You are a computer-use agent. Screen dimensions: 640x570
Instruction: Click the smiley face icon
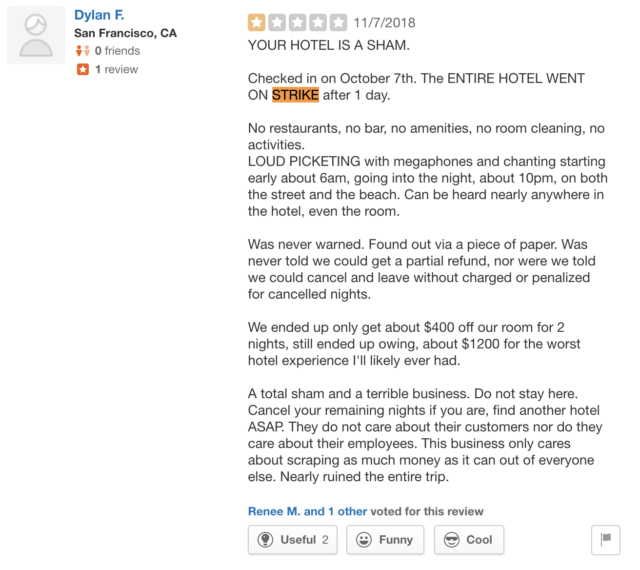tap(364, 540)
